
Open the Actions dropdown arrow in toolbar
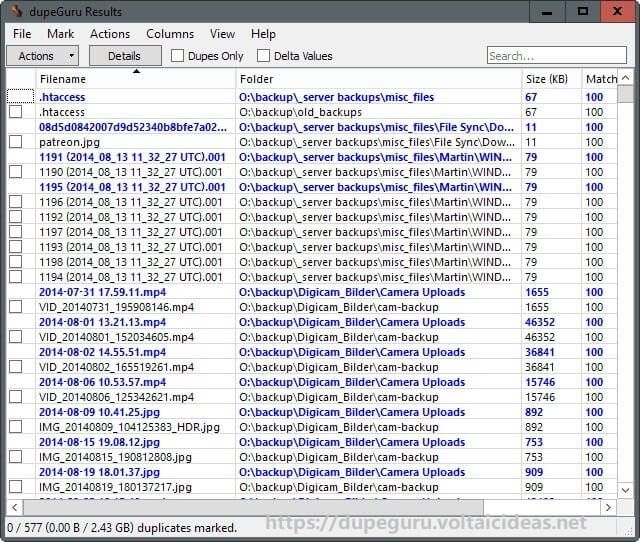pyautogui.click(x=71, y=55)
